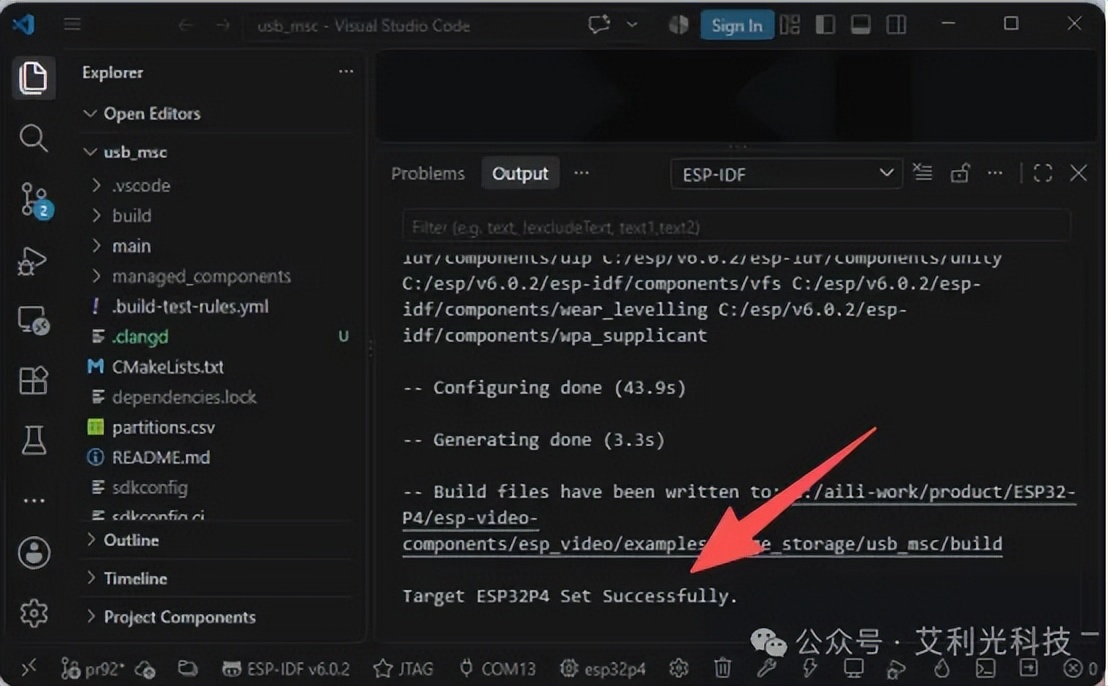1108x686 pixels.
Task: Open the Customize Layout icon
Action: tap(790, 25)
